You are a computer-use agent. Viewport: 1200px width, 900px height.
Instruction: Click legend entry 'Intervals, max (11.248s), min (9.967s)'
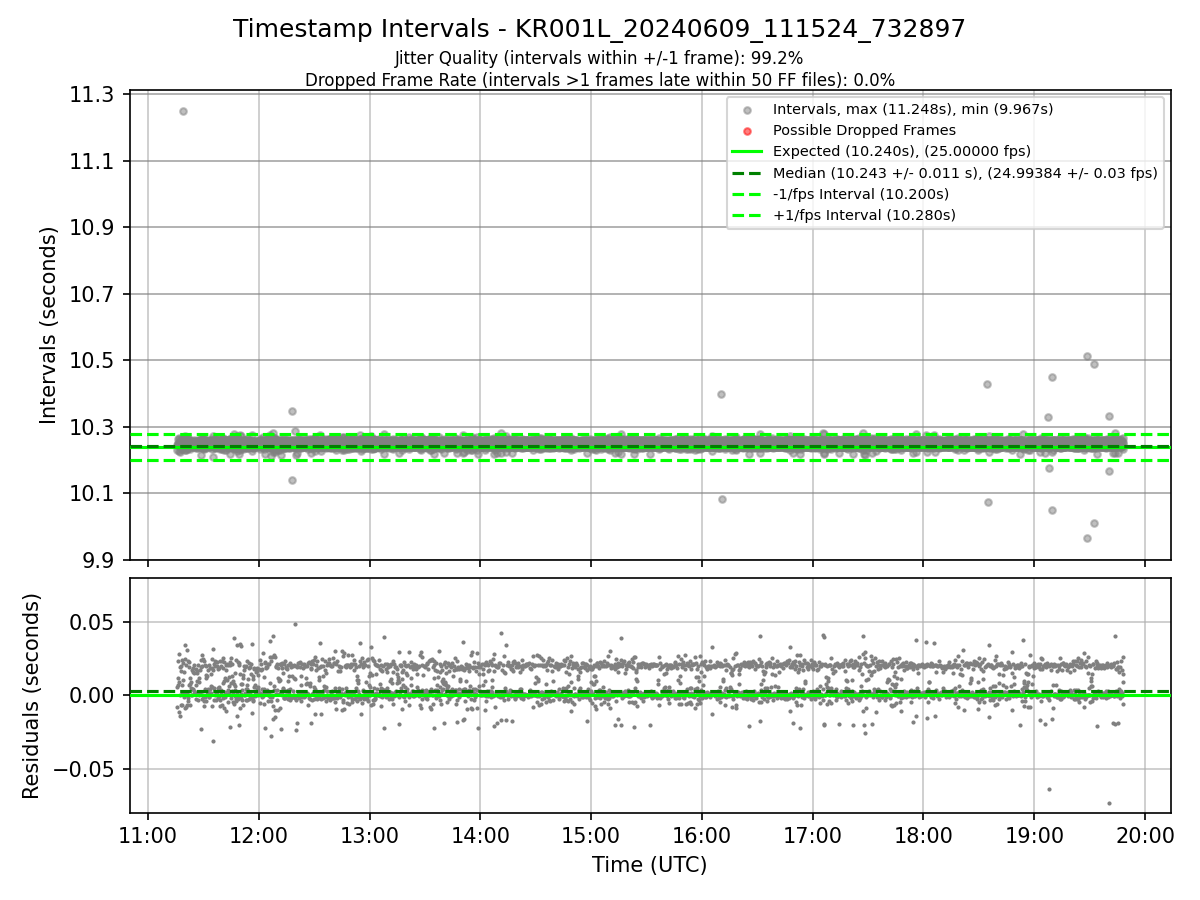coord(913,109)
